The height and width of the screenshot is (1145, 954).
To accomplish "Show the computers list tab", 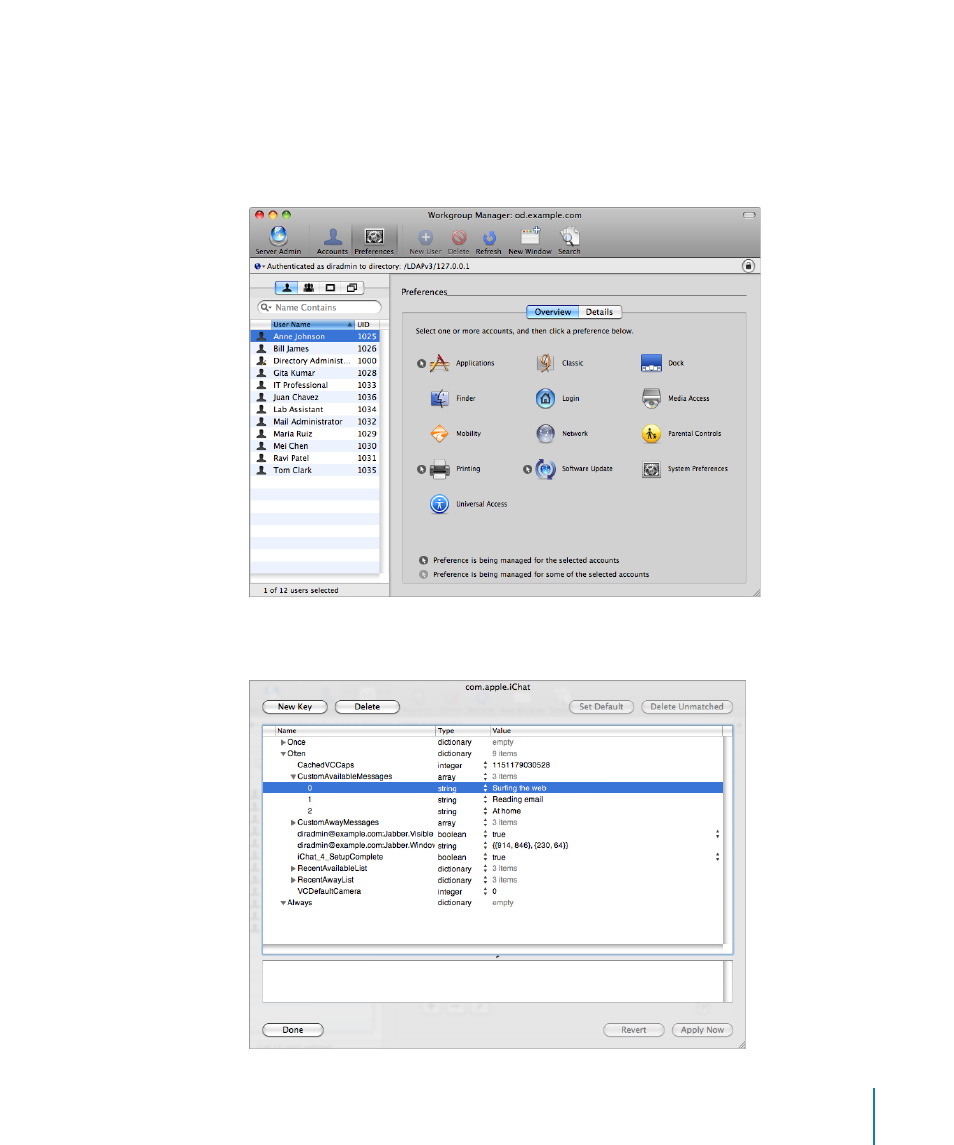I will click(x=330, y=288).
